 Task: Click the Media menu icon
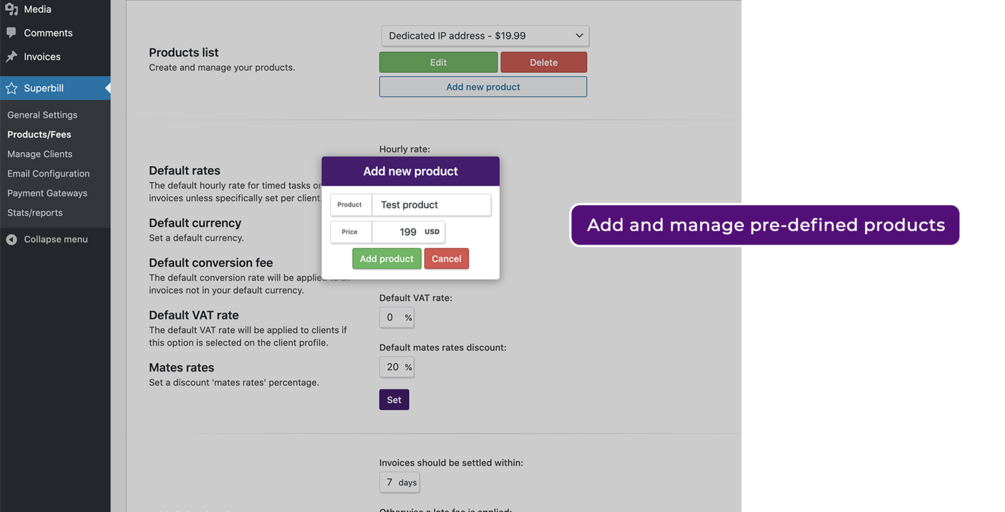tap(12, 9)
